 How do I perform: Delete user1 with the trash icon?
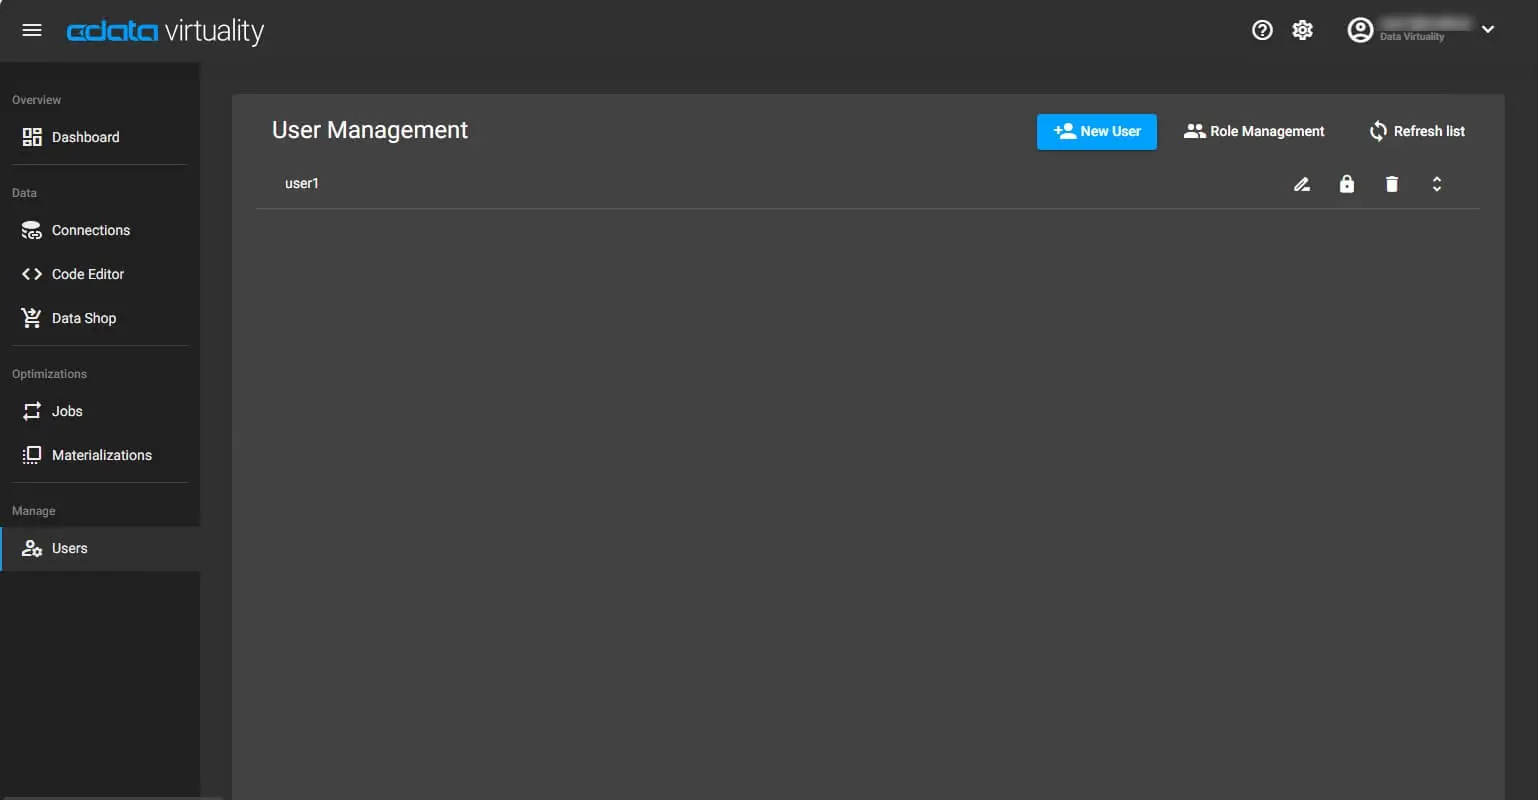(x=1392, y=184)
